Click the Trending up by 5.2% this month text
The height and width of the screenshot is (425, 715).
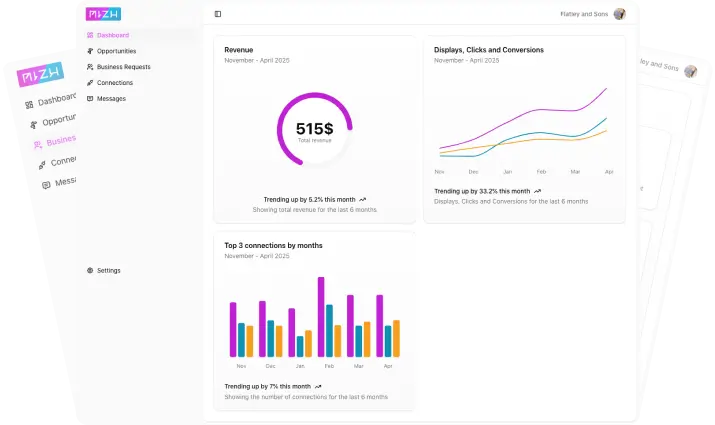tap(309, 200)
